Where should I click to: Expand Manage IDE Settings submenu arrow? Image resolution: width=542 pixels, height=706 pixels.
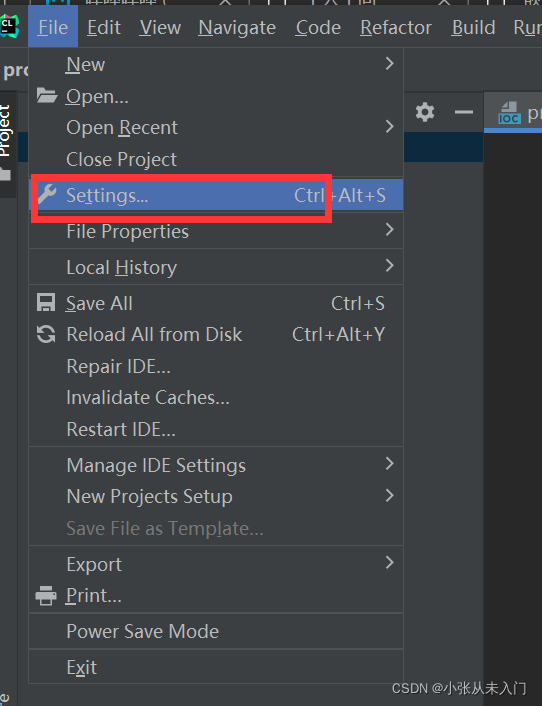tap(390, 463)
